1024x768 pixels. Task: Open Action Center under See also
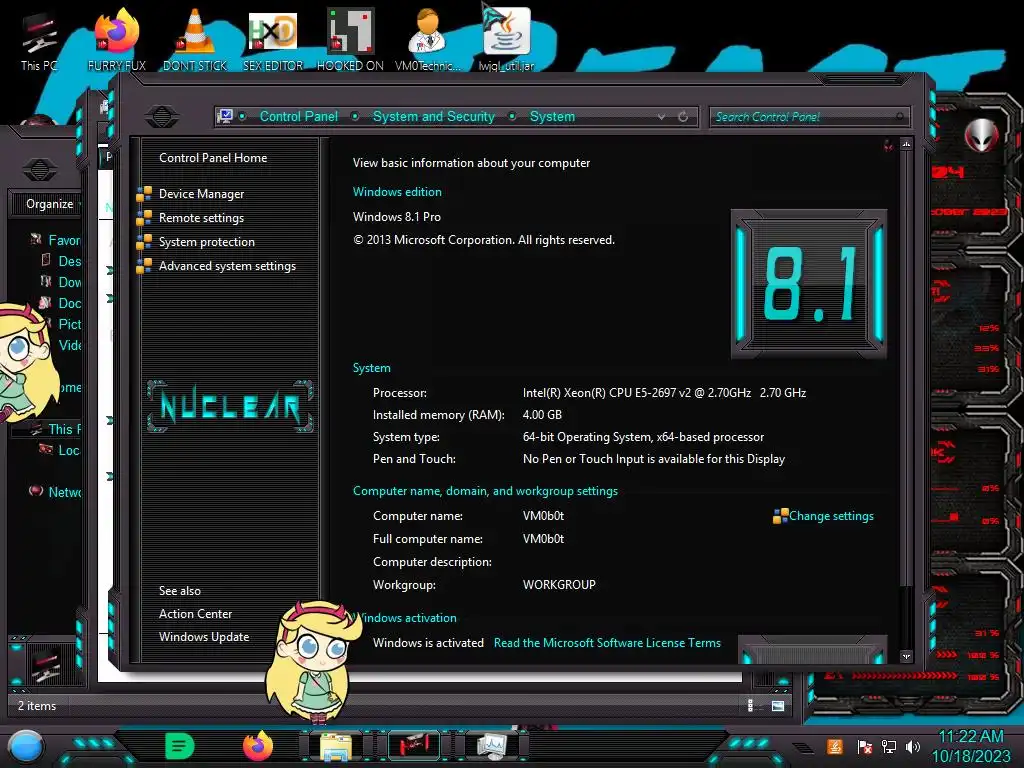(x=195, y=614)
